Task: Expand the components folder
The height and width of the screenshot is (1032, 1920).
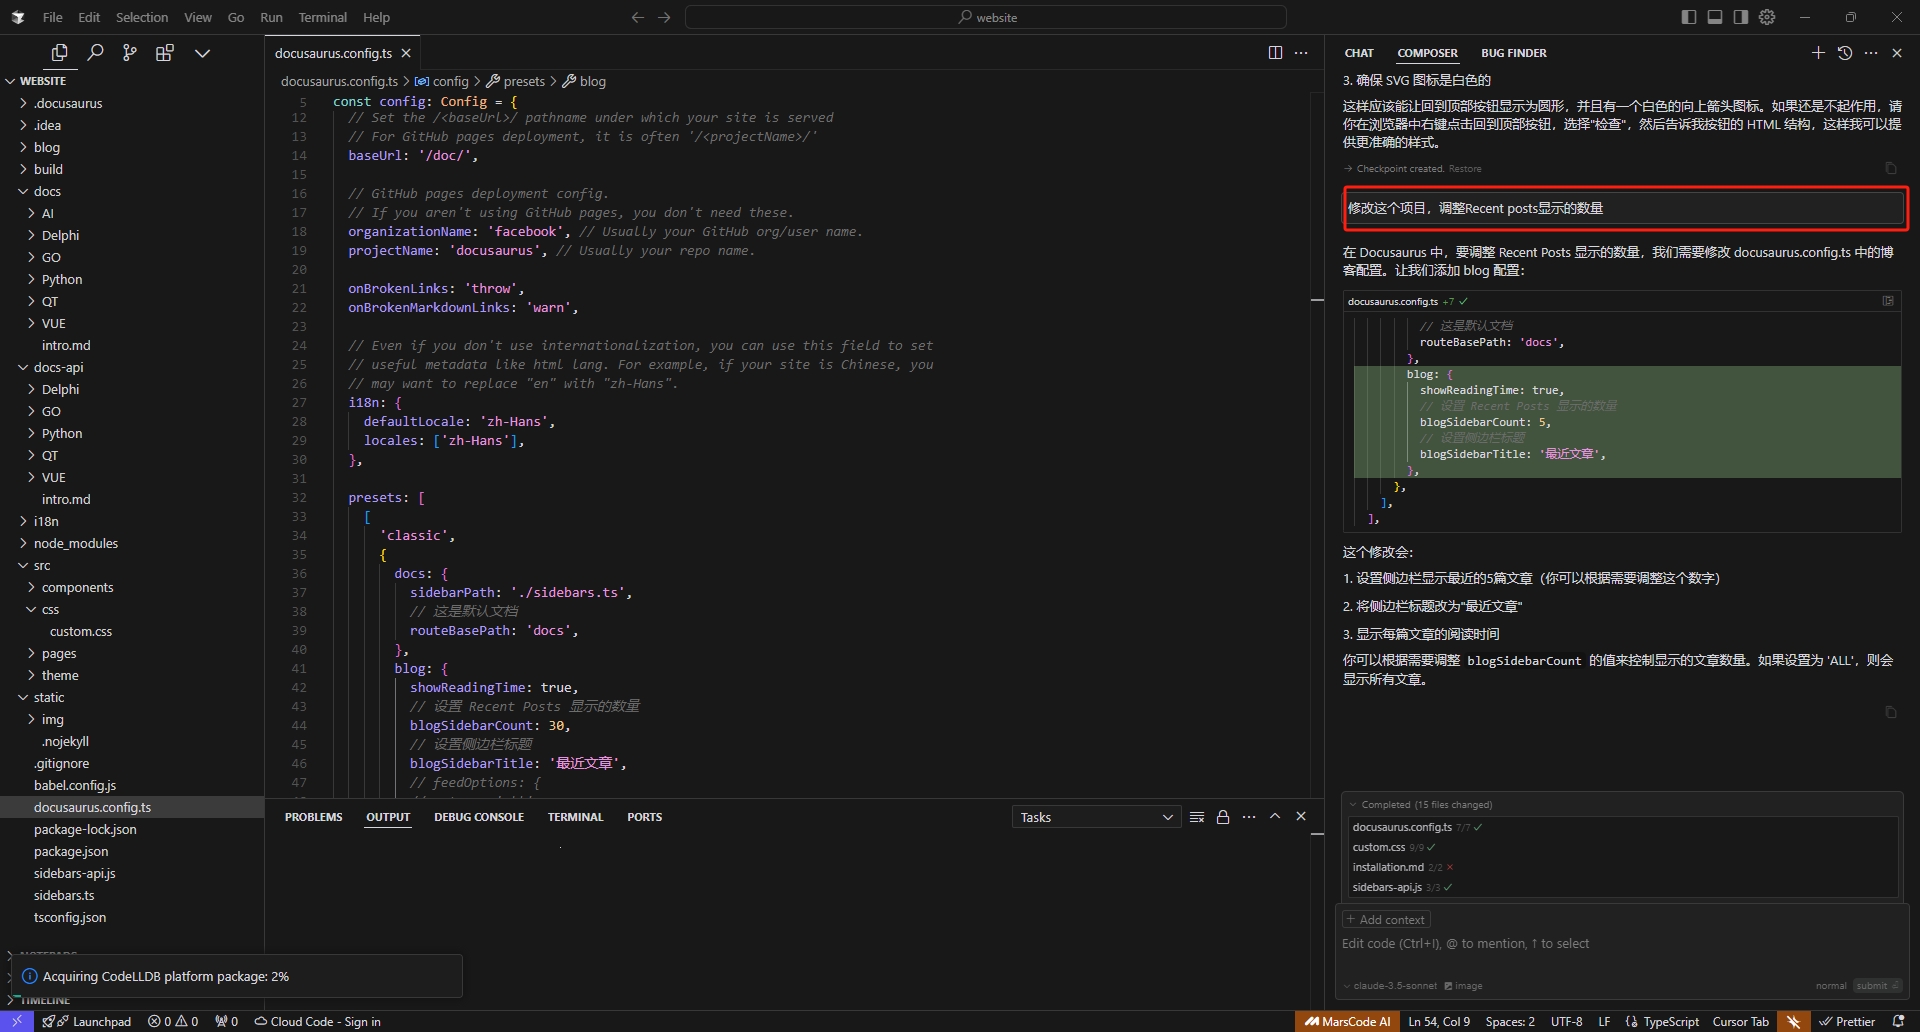Action: [132, 587]
